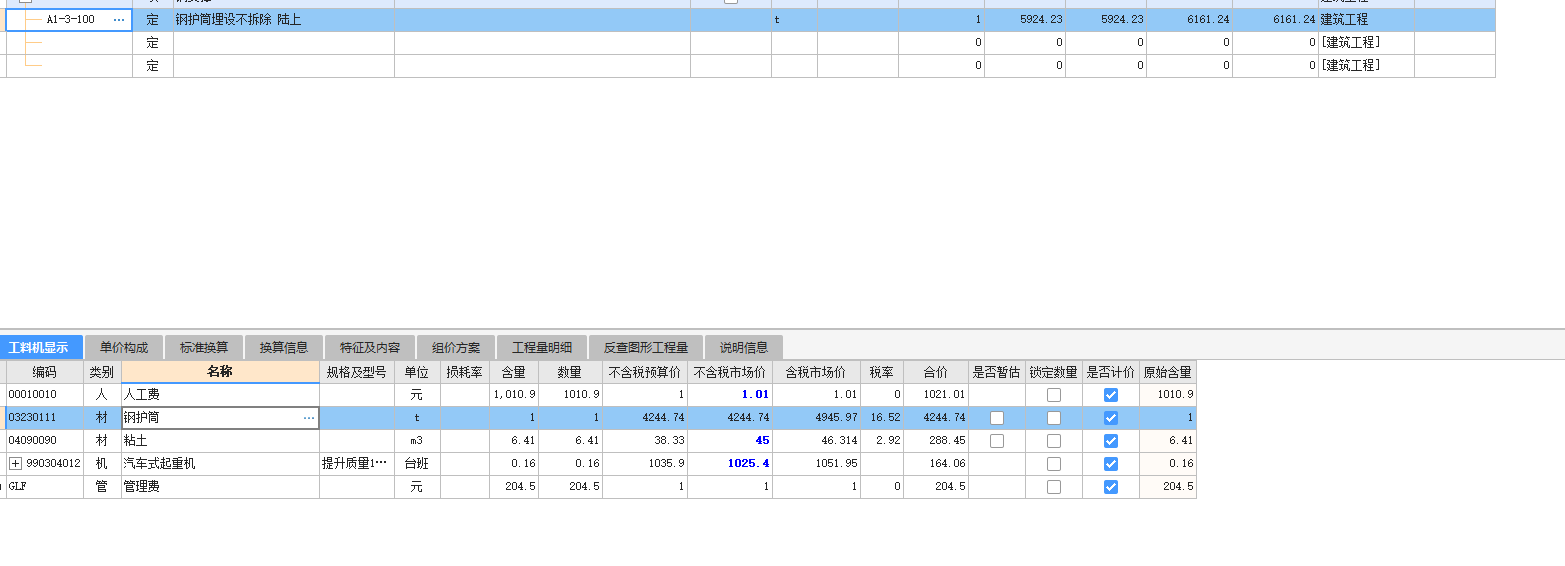Click the 不含税预算价 column header
The height and width of the screenshot is (566, 1565).
(645, 372)
